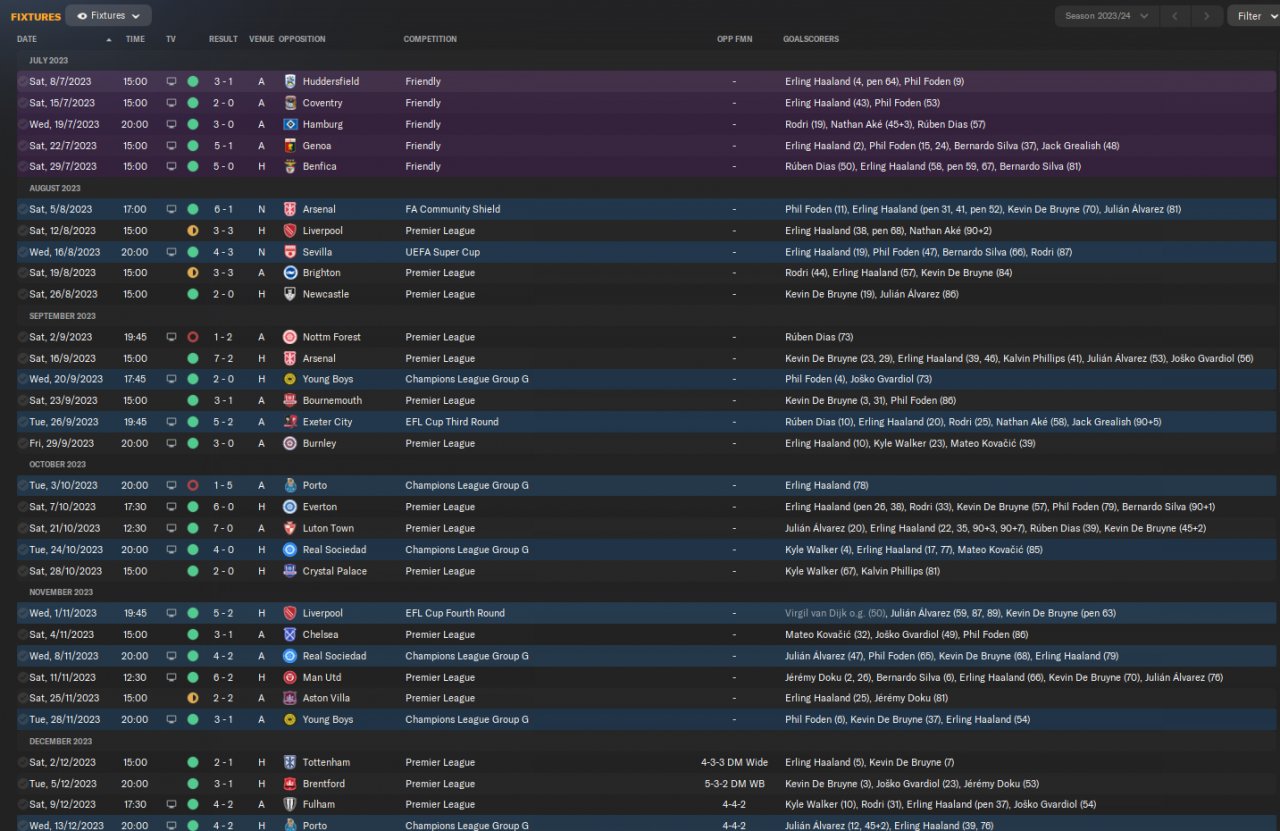Open the FA Community Shield competition link
Screen dimensions: 1280x831
[452, 210]
